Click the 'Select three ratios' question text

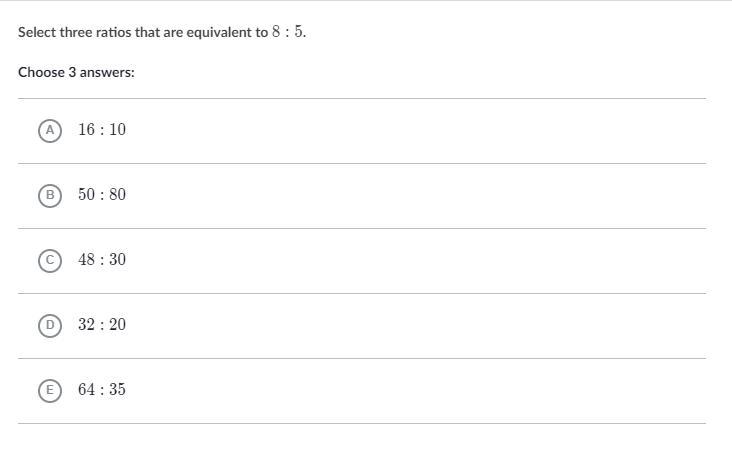[x=162, y=32]
